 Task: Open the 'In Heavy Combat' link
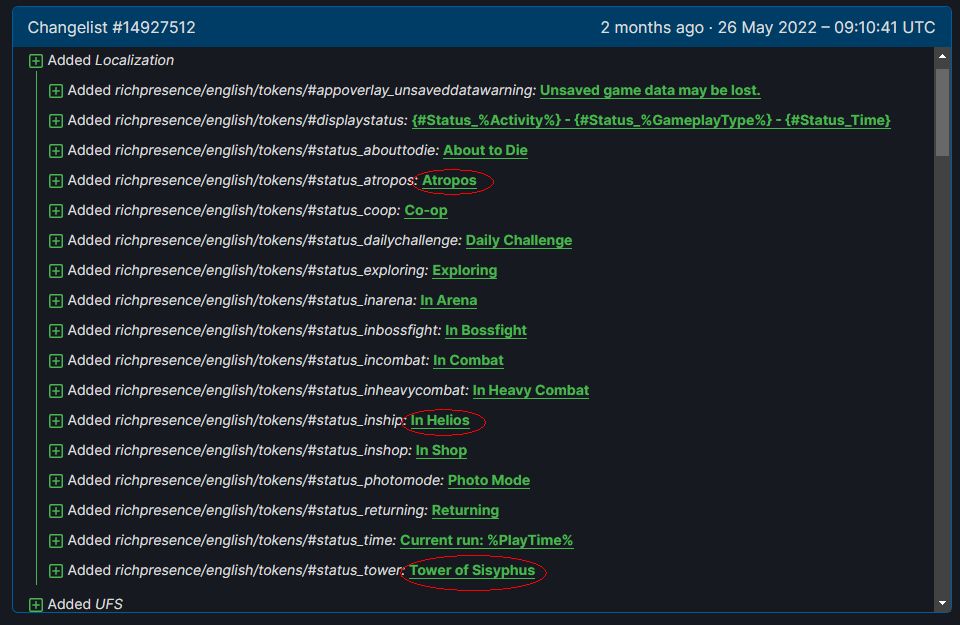click(x=530, y=390)
